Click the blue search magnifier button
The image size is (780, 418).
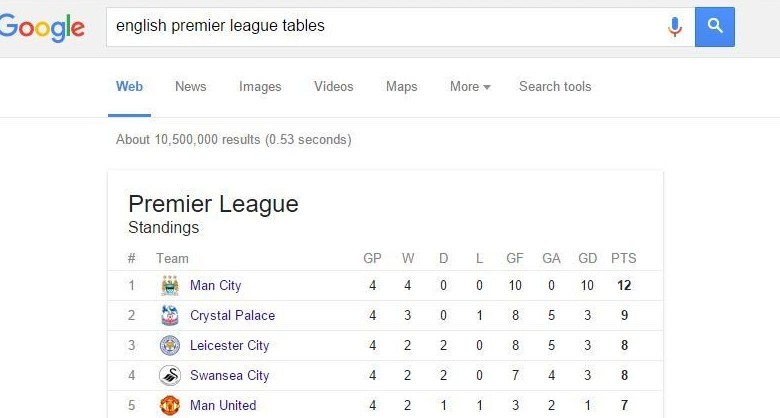(x=715, y=27)
